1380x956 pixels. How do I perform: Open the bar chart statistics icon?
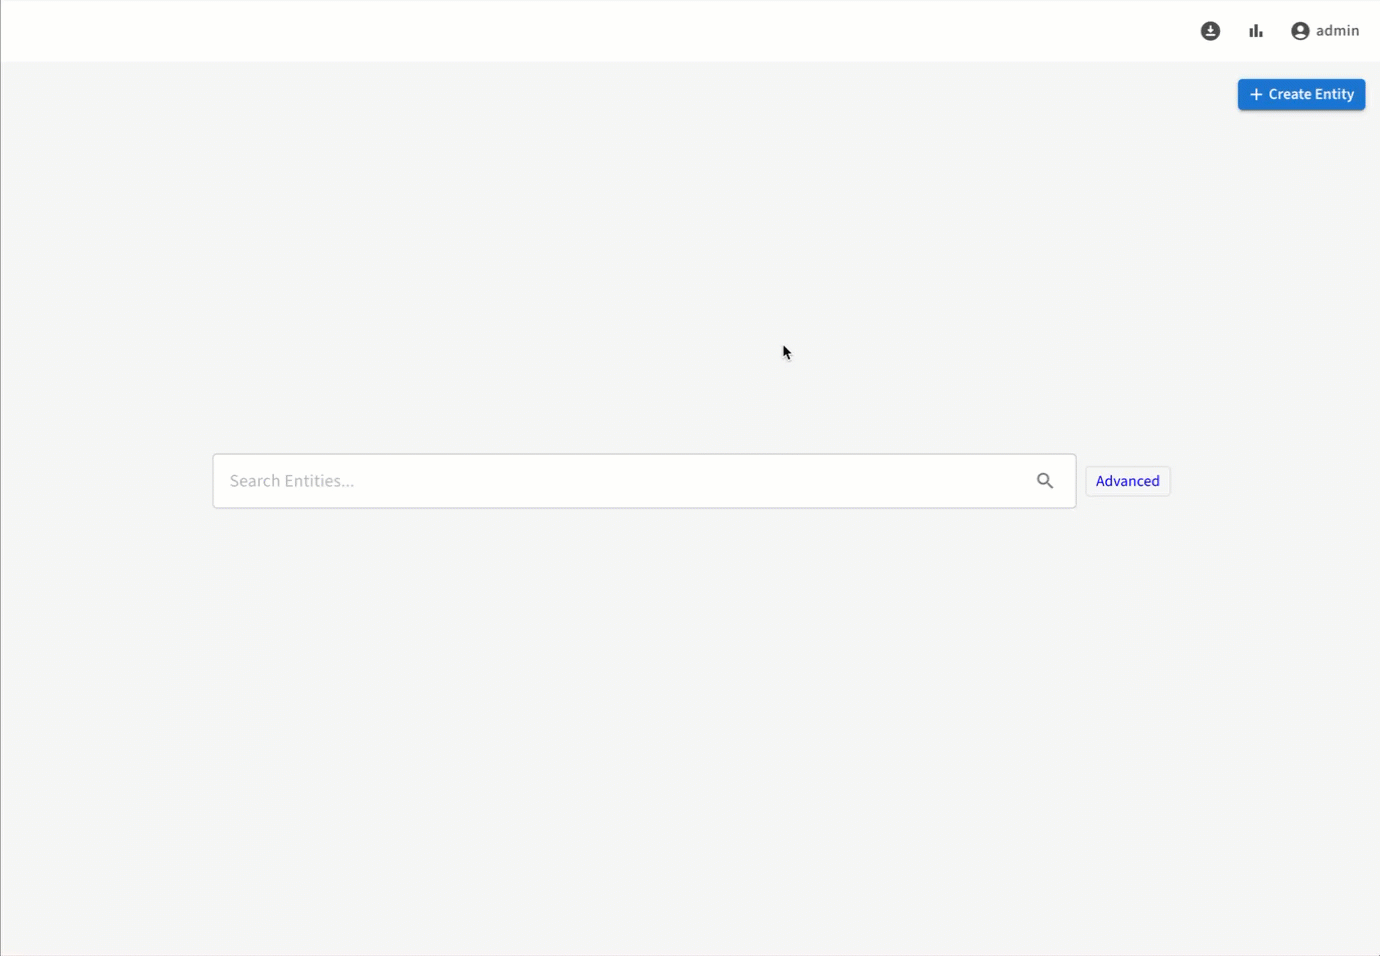[1256, 31]
